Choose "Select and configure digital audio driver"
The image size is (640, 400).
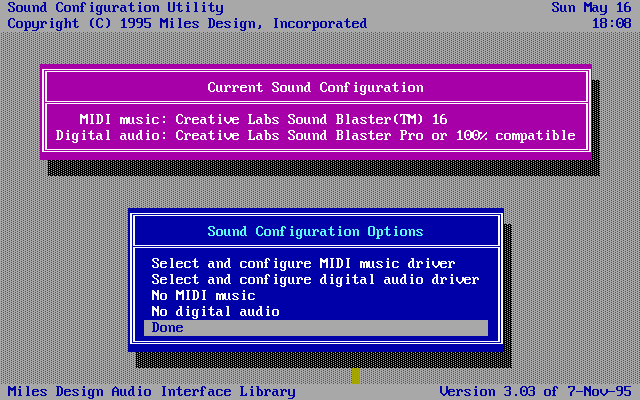315,280
